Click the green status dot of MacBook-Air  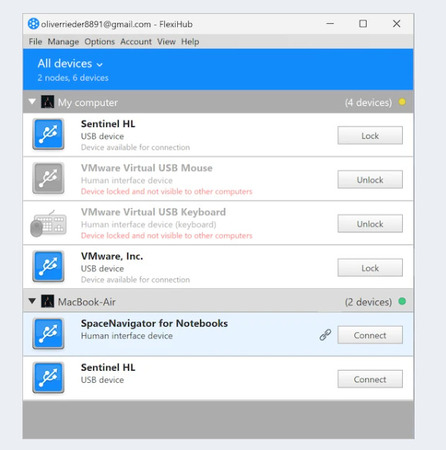coord(402,301)
